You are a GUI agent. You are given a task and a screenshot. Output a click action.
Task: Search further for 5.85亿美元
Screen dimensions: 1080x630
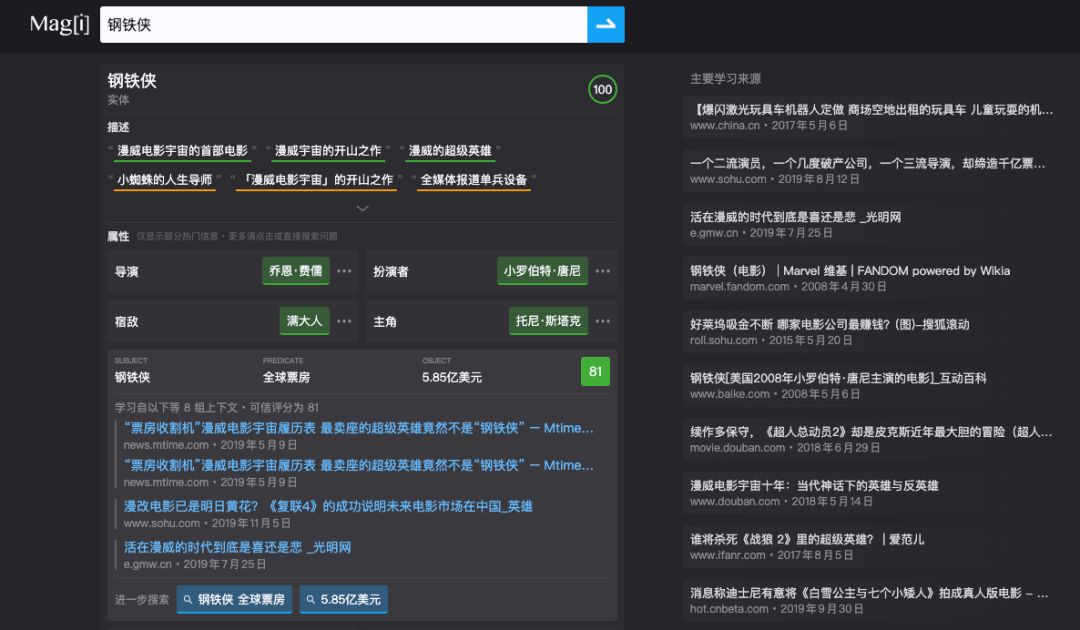(x=344, y=600)
